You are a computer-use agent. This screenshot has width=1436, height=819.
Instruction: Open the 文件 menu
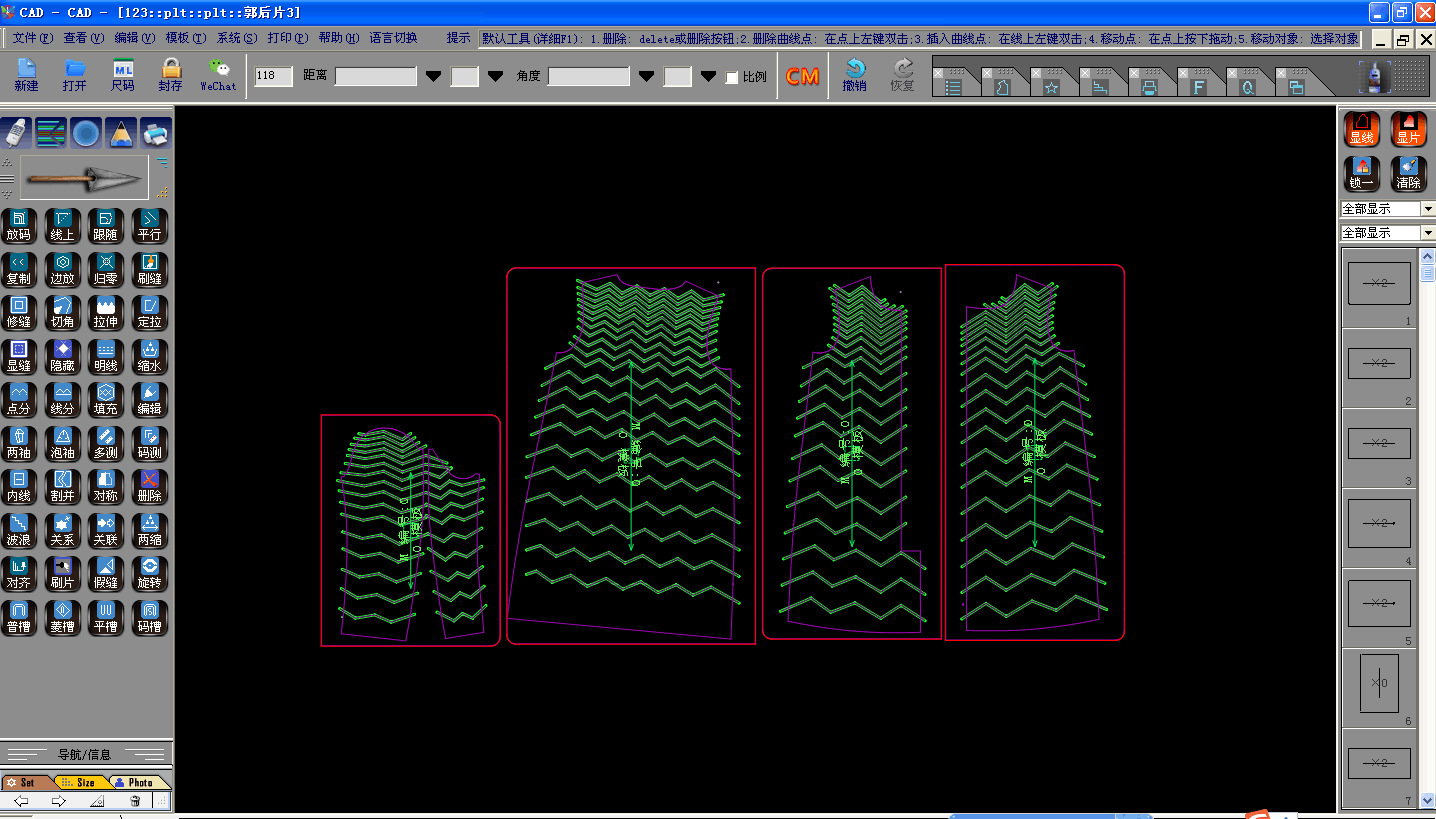pyautogui.click(x=32, y=38)
